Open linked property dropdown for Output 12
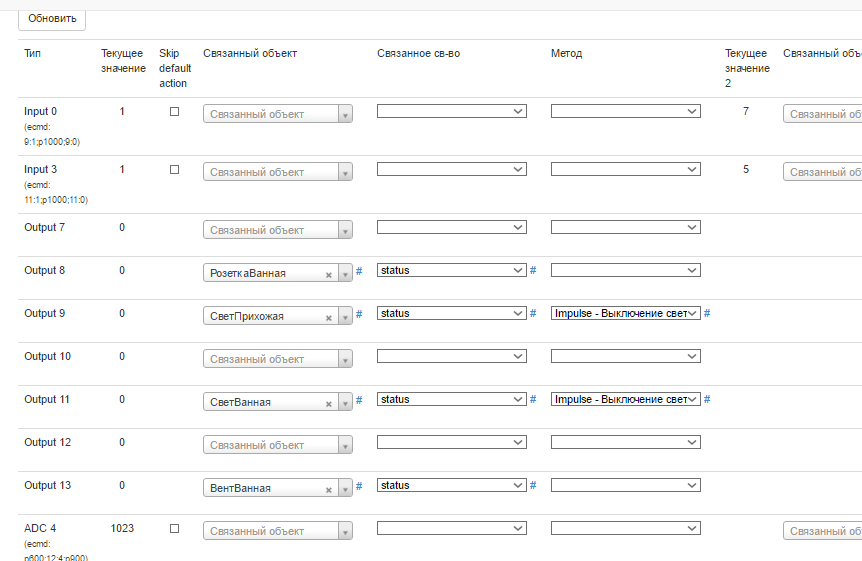 [x=451, y=442]
